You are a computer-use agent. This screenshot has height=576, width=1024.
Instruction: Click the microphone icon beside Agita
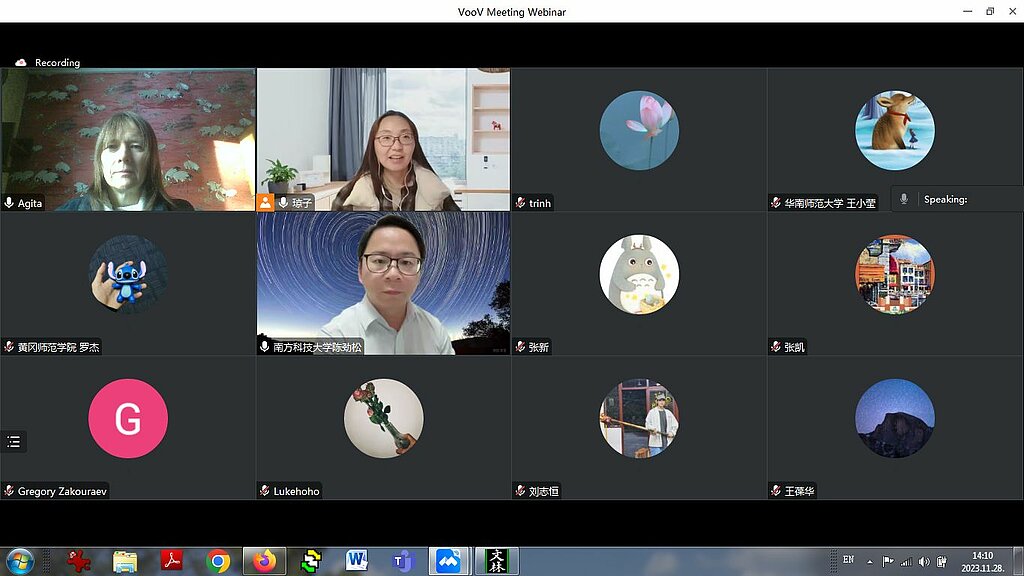(x=9, y=203)
